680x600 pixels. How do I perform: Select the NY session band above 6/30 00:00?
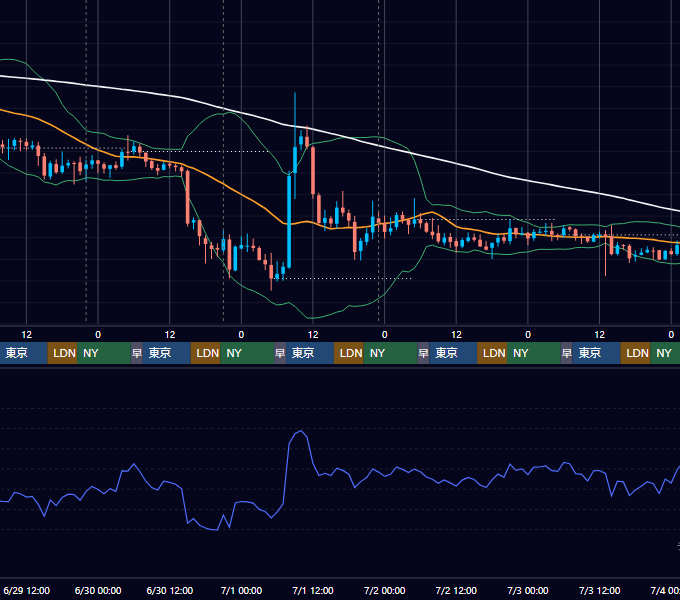104,353
